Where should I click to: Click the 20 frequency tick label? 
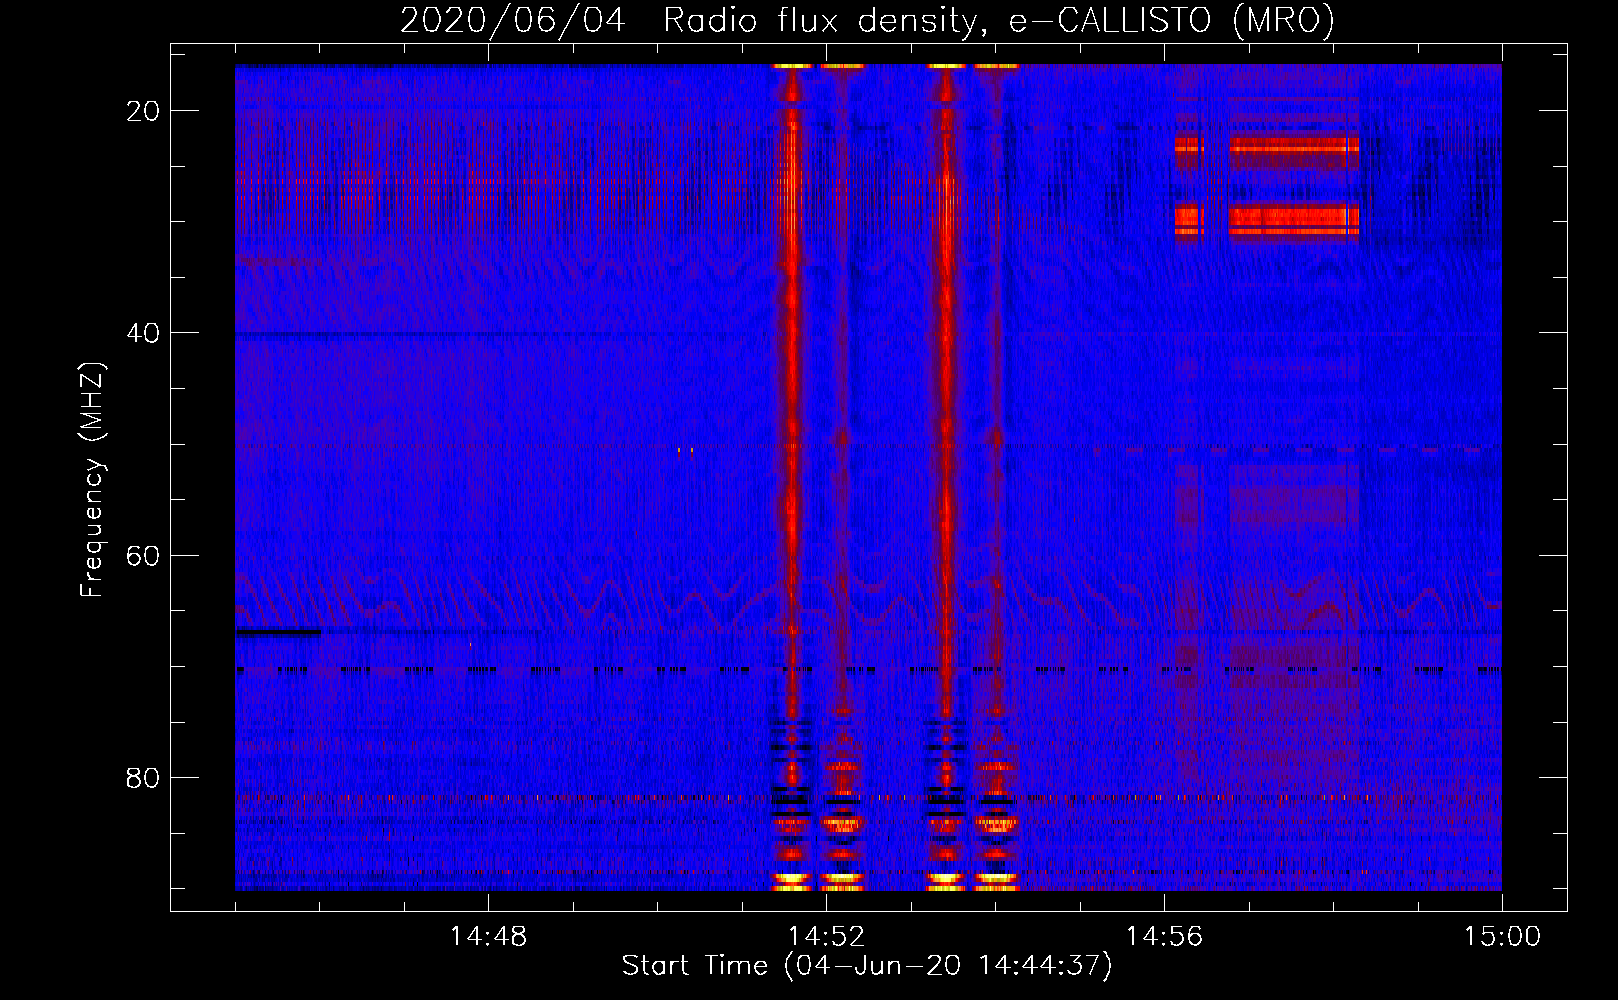tap(143, 111)
